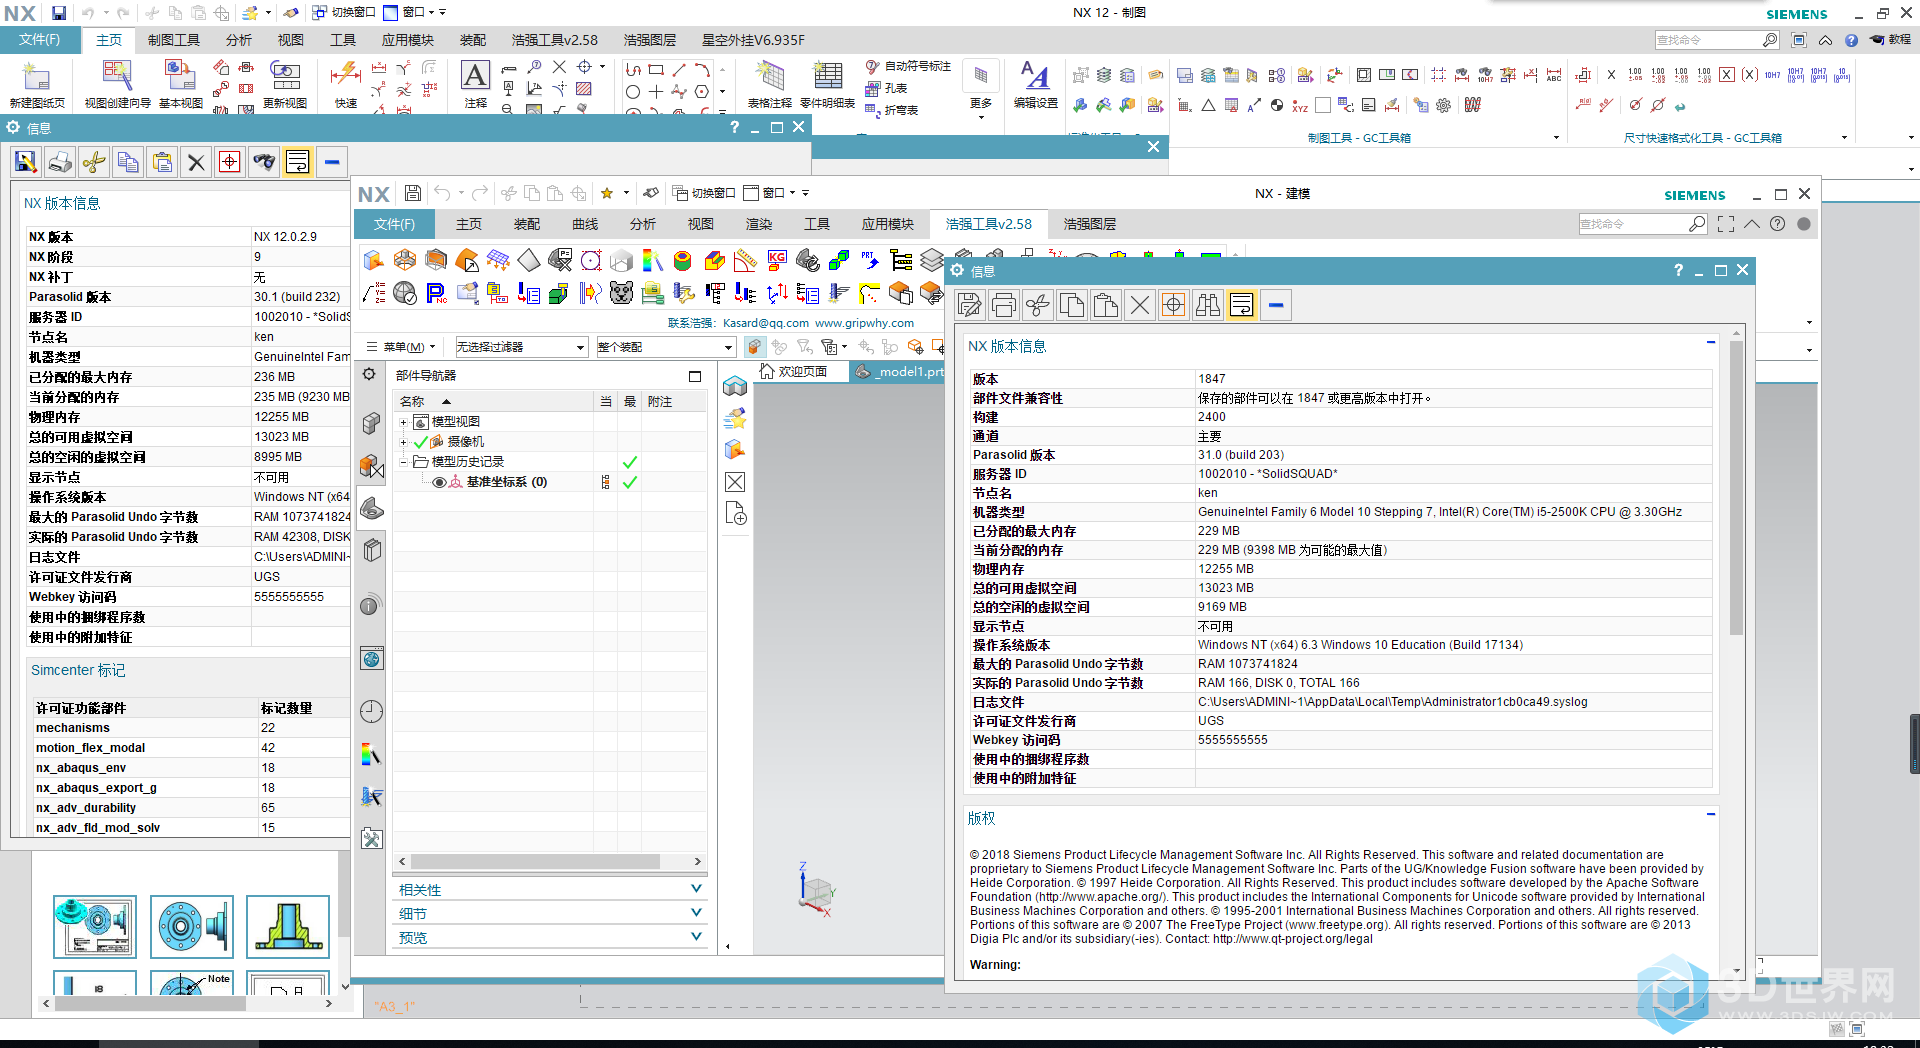1920x1048 pixels.
Task: Toggle the up-to-date check on the 模型历史记录 row
Action: click(x=630, y=462)
